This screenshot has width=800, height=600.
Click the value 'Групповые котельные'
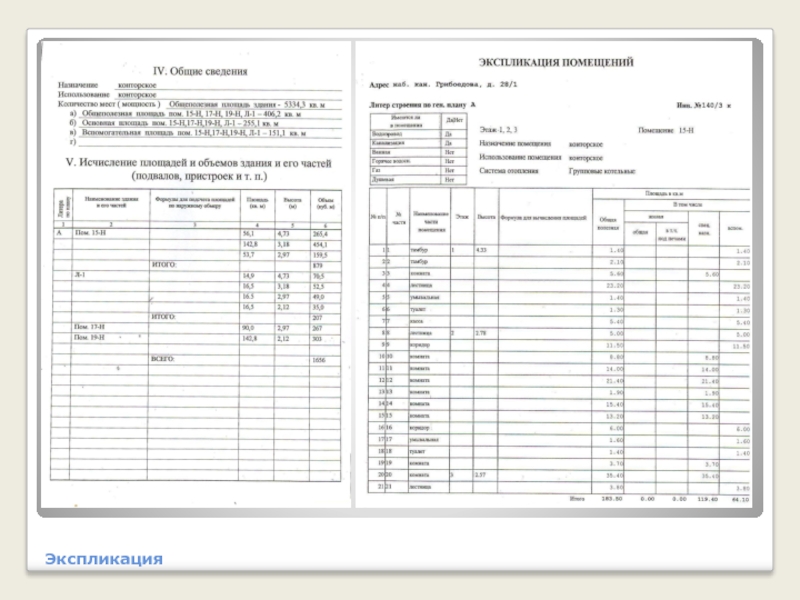pyautogui.click(x=602, y=171)
